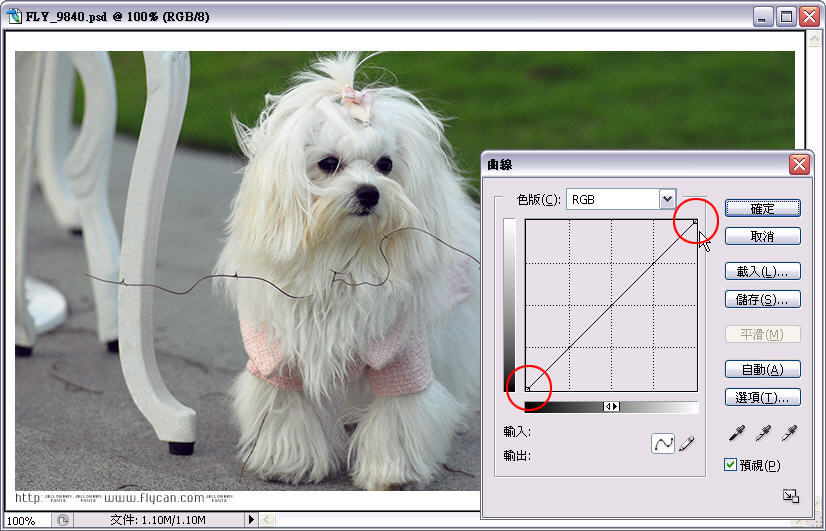Click the 100% zoom field
The width and height of the screenshot is (826, 531).
point(26,520)
